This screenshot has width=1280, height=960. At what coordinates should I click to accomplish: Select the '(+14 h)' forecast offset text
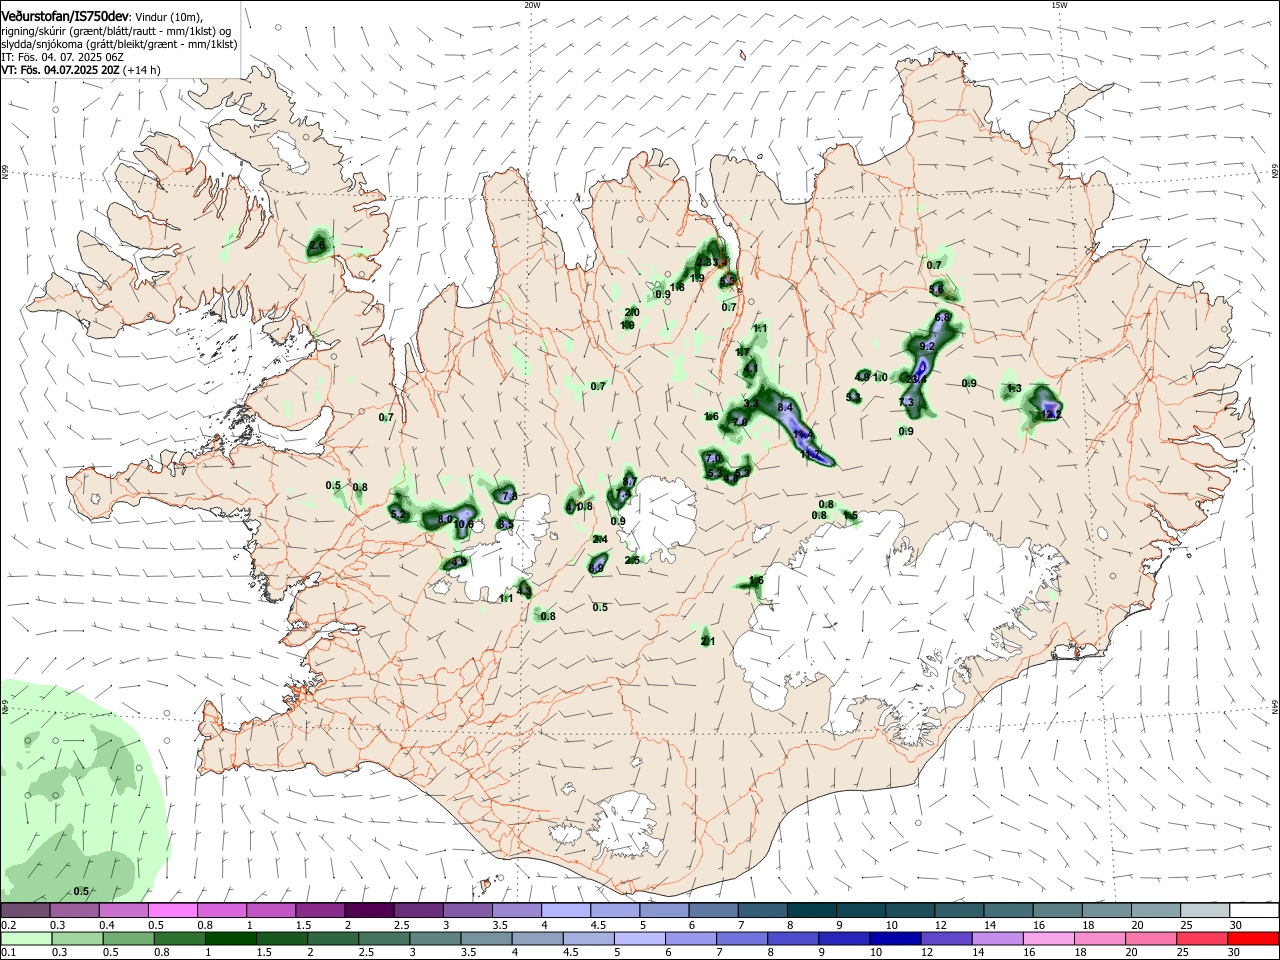tap(143, 70)
